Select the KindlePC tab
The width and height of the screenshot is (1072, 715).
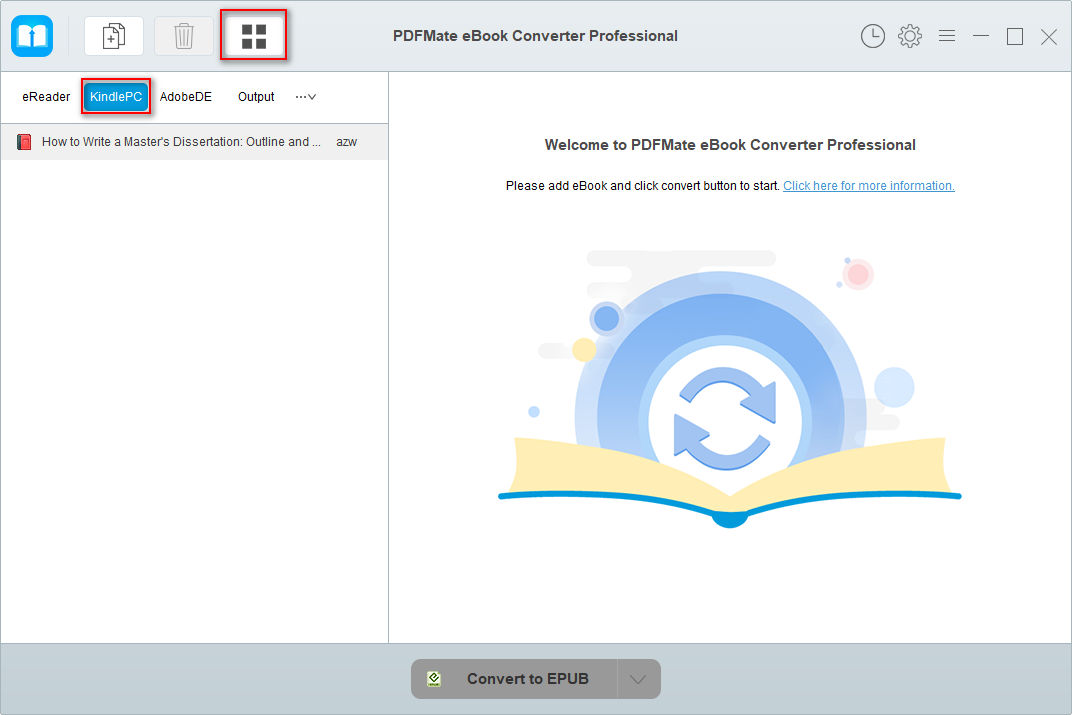click(x=116, y=97)
